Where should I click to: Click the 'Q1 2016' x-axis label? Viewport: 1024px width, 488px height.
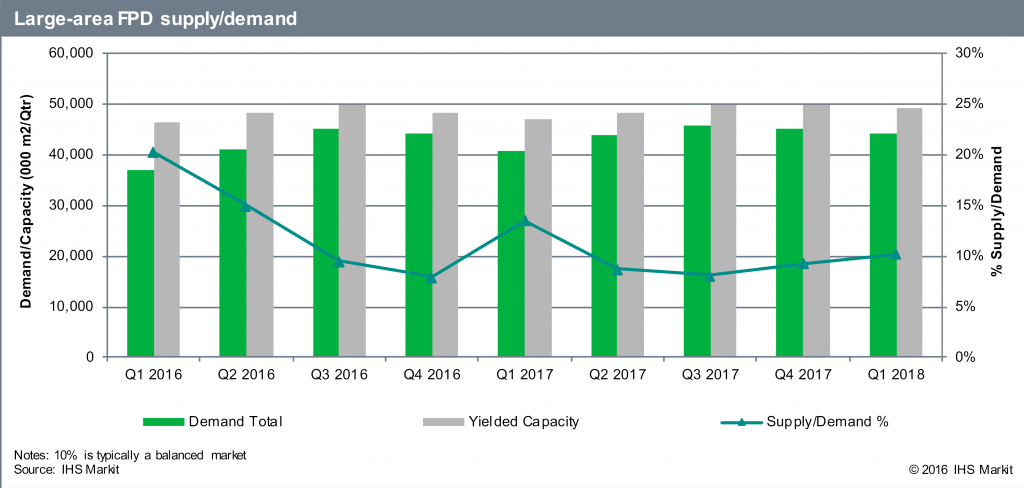[154, 375]
